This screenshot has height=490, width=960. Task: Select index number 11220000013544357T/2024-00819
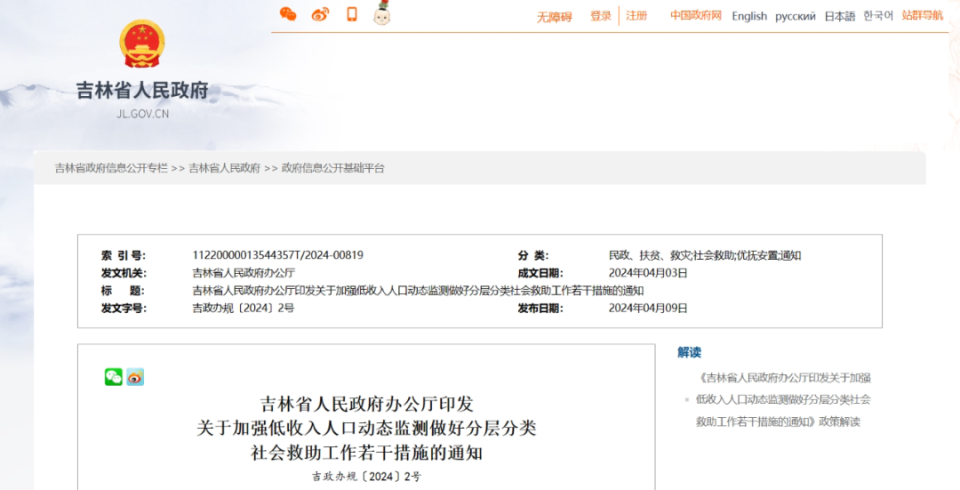278,255
